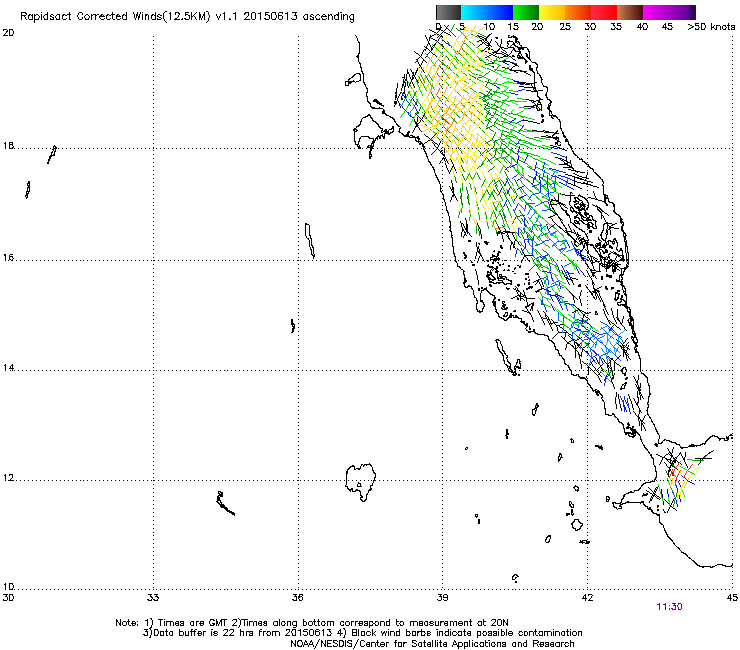
Task: Click the latitude axis label '16'
Action: 8,258
